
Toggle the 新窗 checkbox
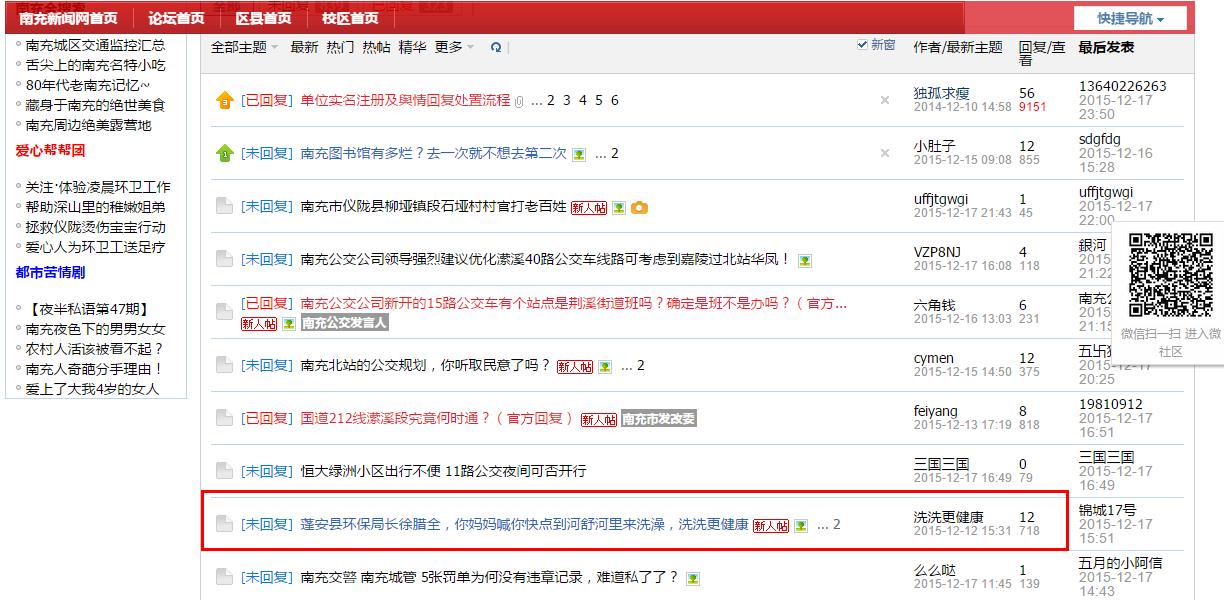(x=863, y=45)
